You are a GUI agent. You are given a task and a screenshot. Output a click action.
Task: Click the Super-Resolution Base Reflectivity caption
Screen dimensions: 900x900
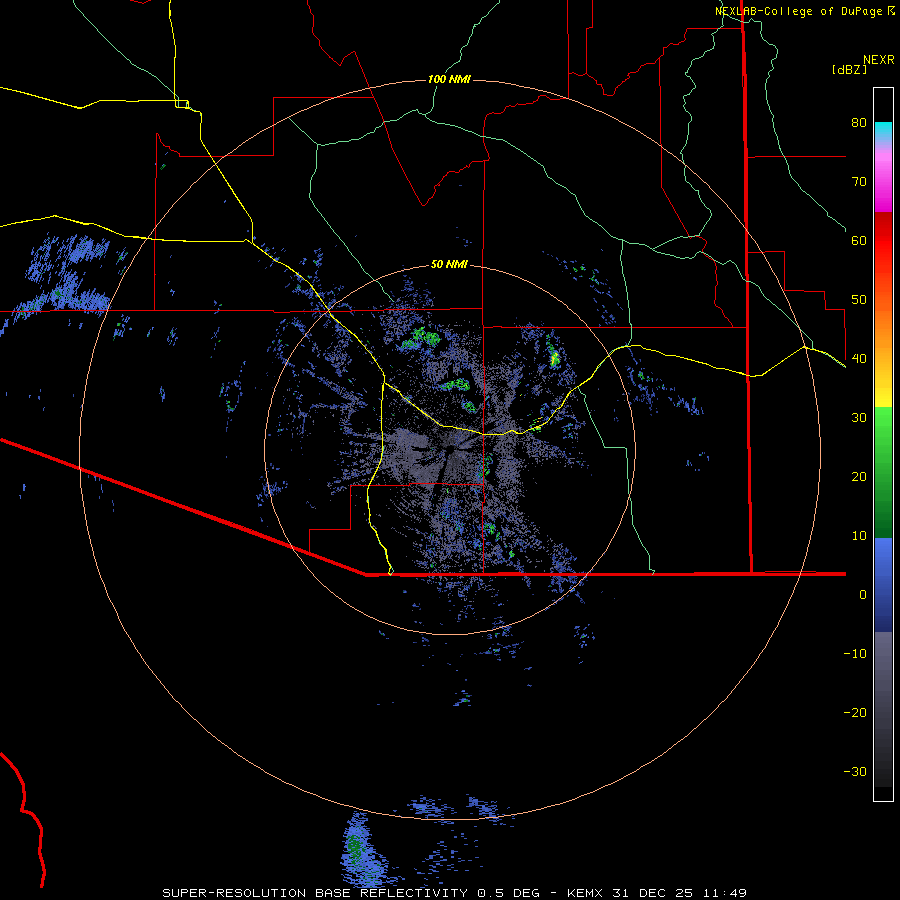(454, 893)
